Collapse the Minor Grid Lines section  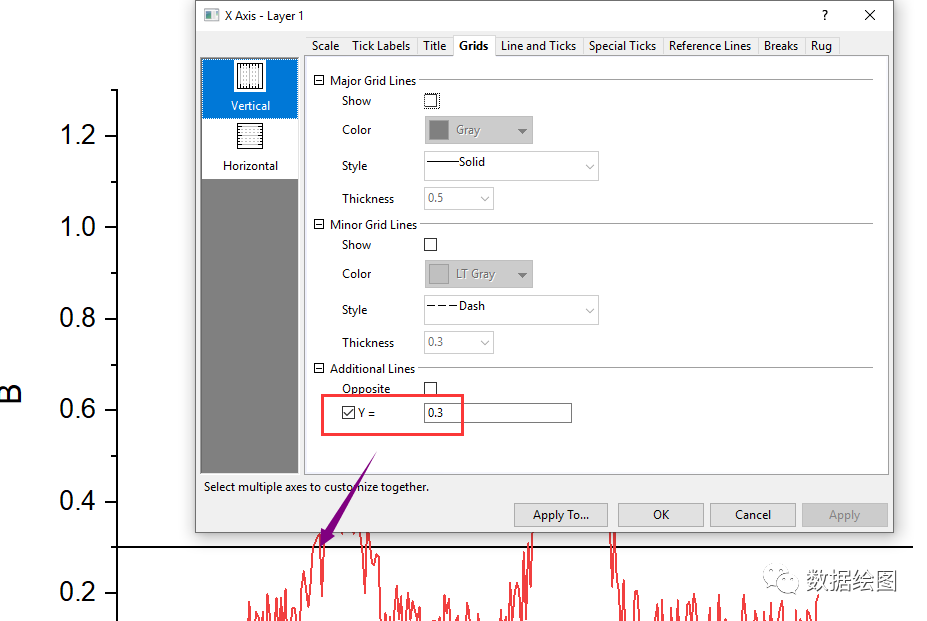(x=319, y=224)
